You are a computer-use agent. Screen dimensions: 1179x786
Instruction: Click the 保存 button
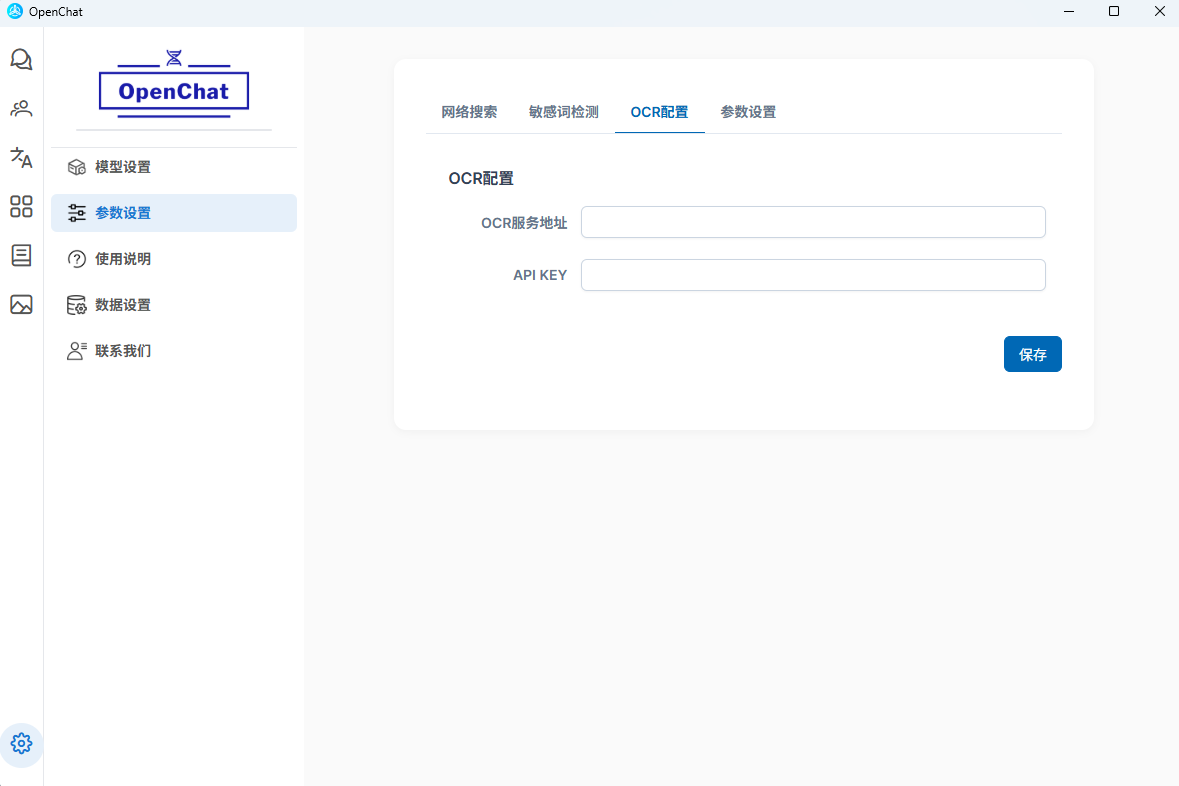(1032, 354)
